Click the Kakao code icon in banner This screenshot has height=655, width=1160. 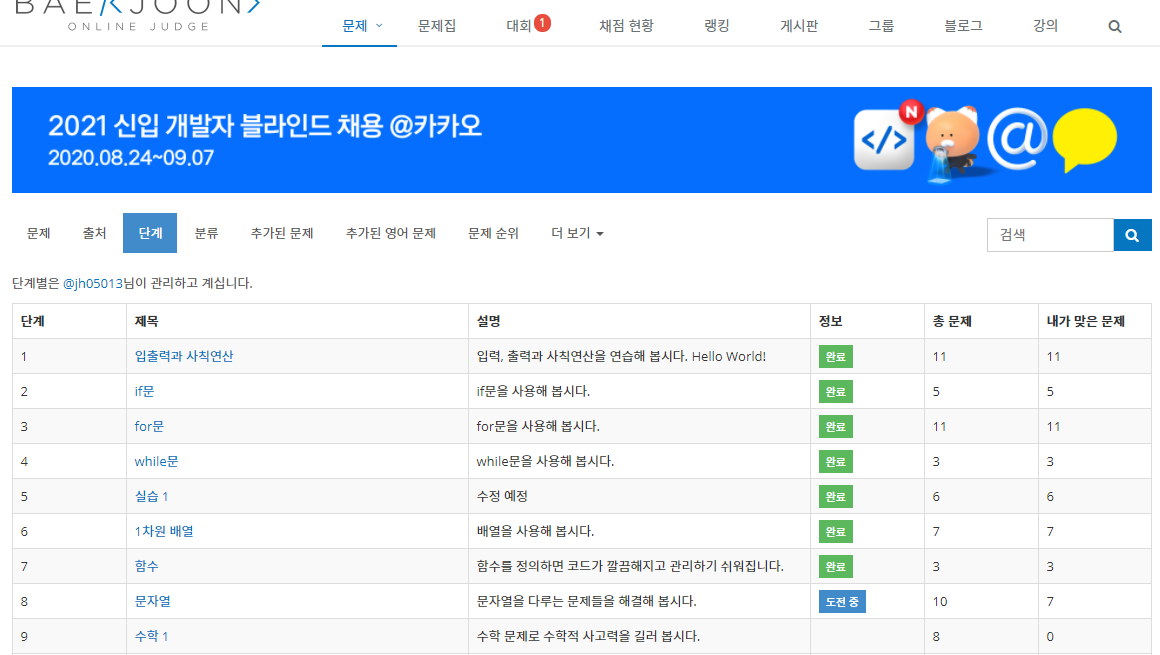point(884,139)
